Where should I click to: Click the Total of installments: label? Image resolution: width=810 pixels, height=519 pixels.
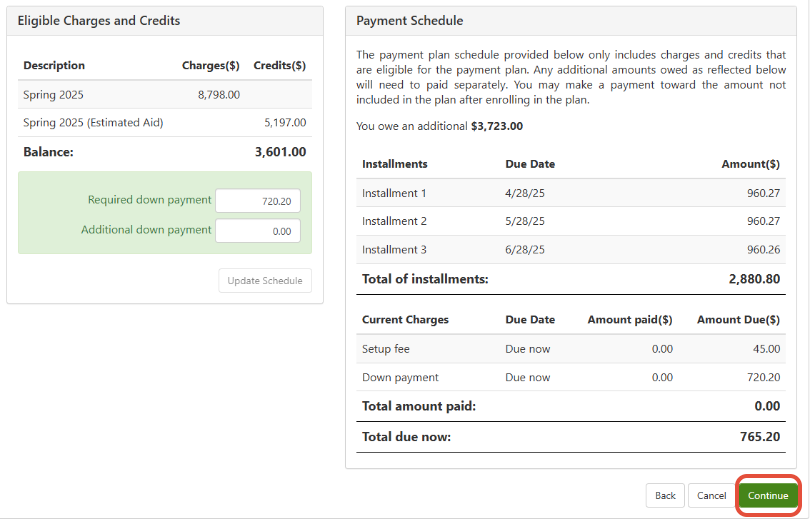(425, 279)
